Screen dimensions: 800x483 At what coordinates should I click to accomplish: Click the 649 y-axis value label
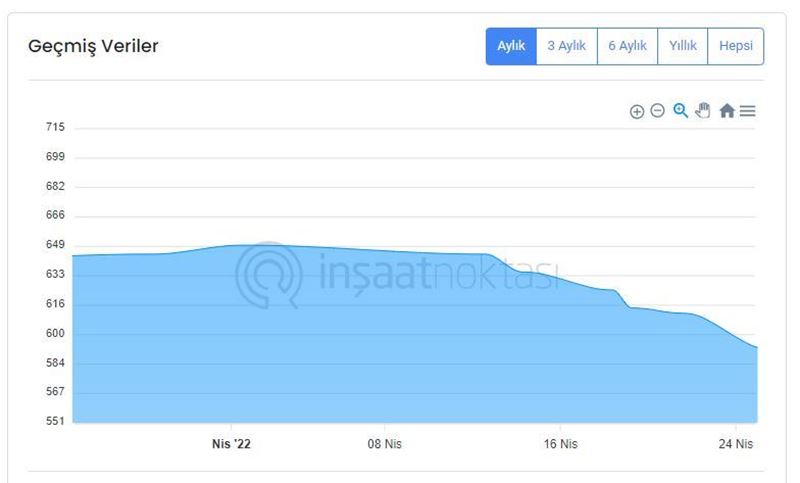click(x=55, y=245)
